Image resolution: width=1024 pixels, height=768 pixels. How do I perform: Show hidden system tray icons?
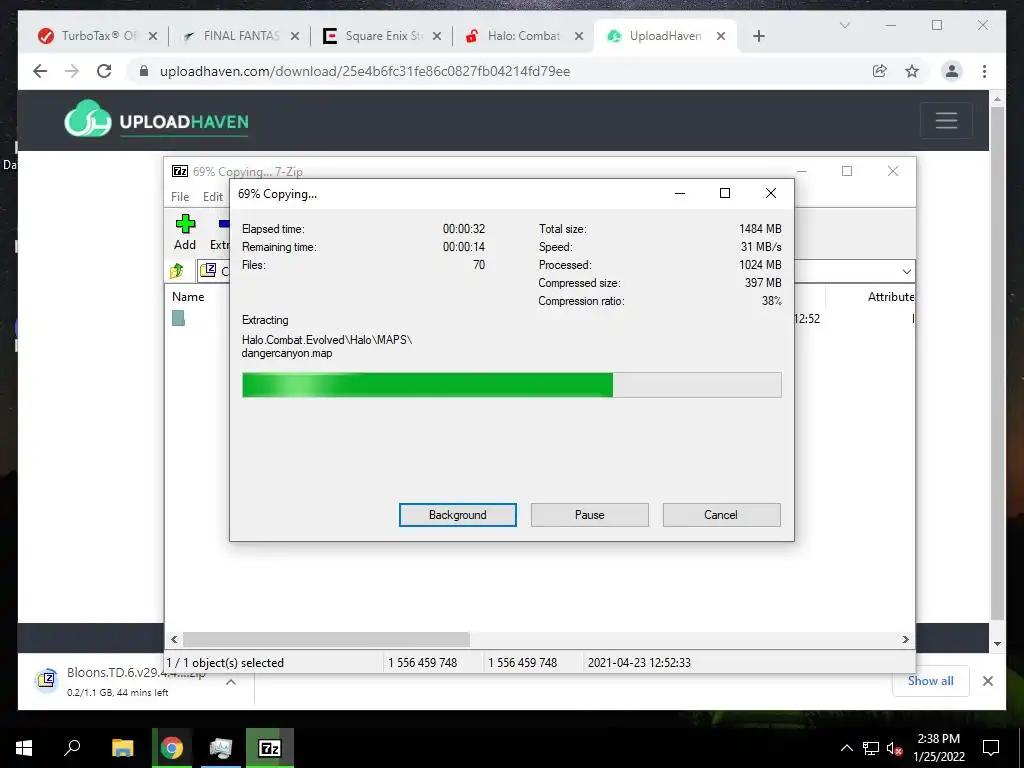[x=846, y=748]
